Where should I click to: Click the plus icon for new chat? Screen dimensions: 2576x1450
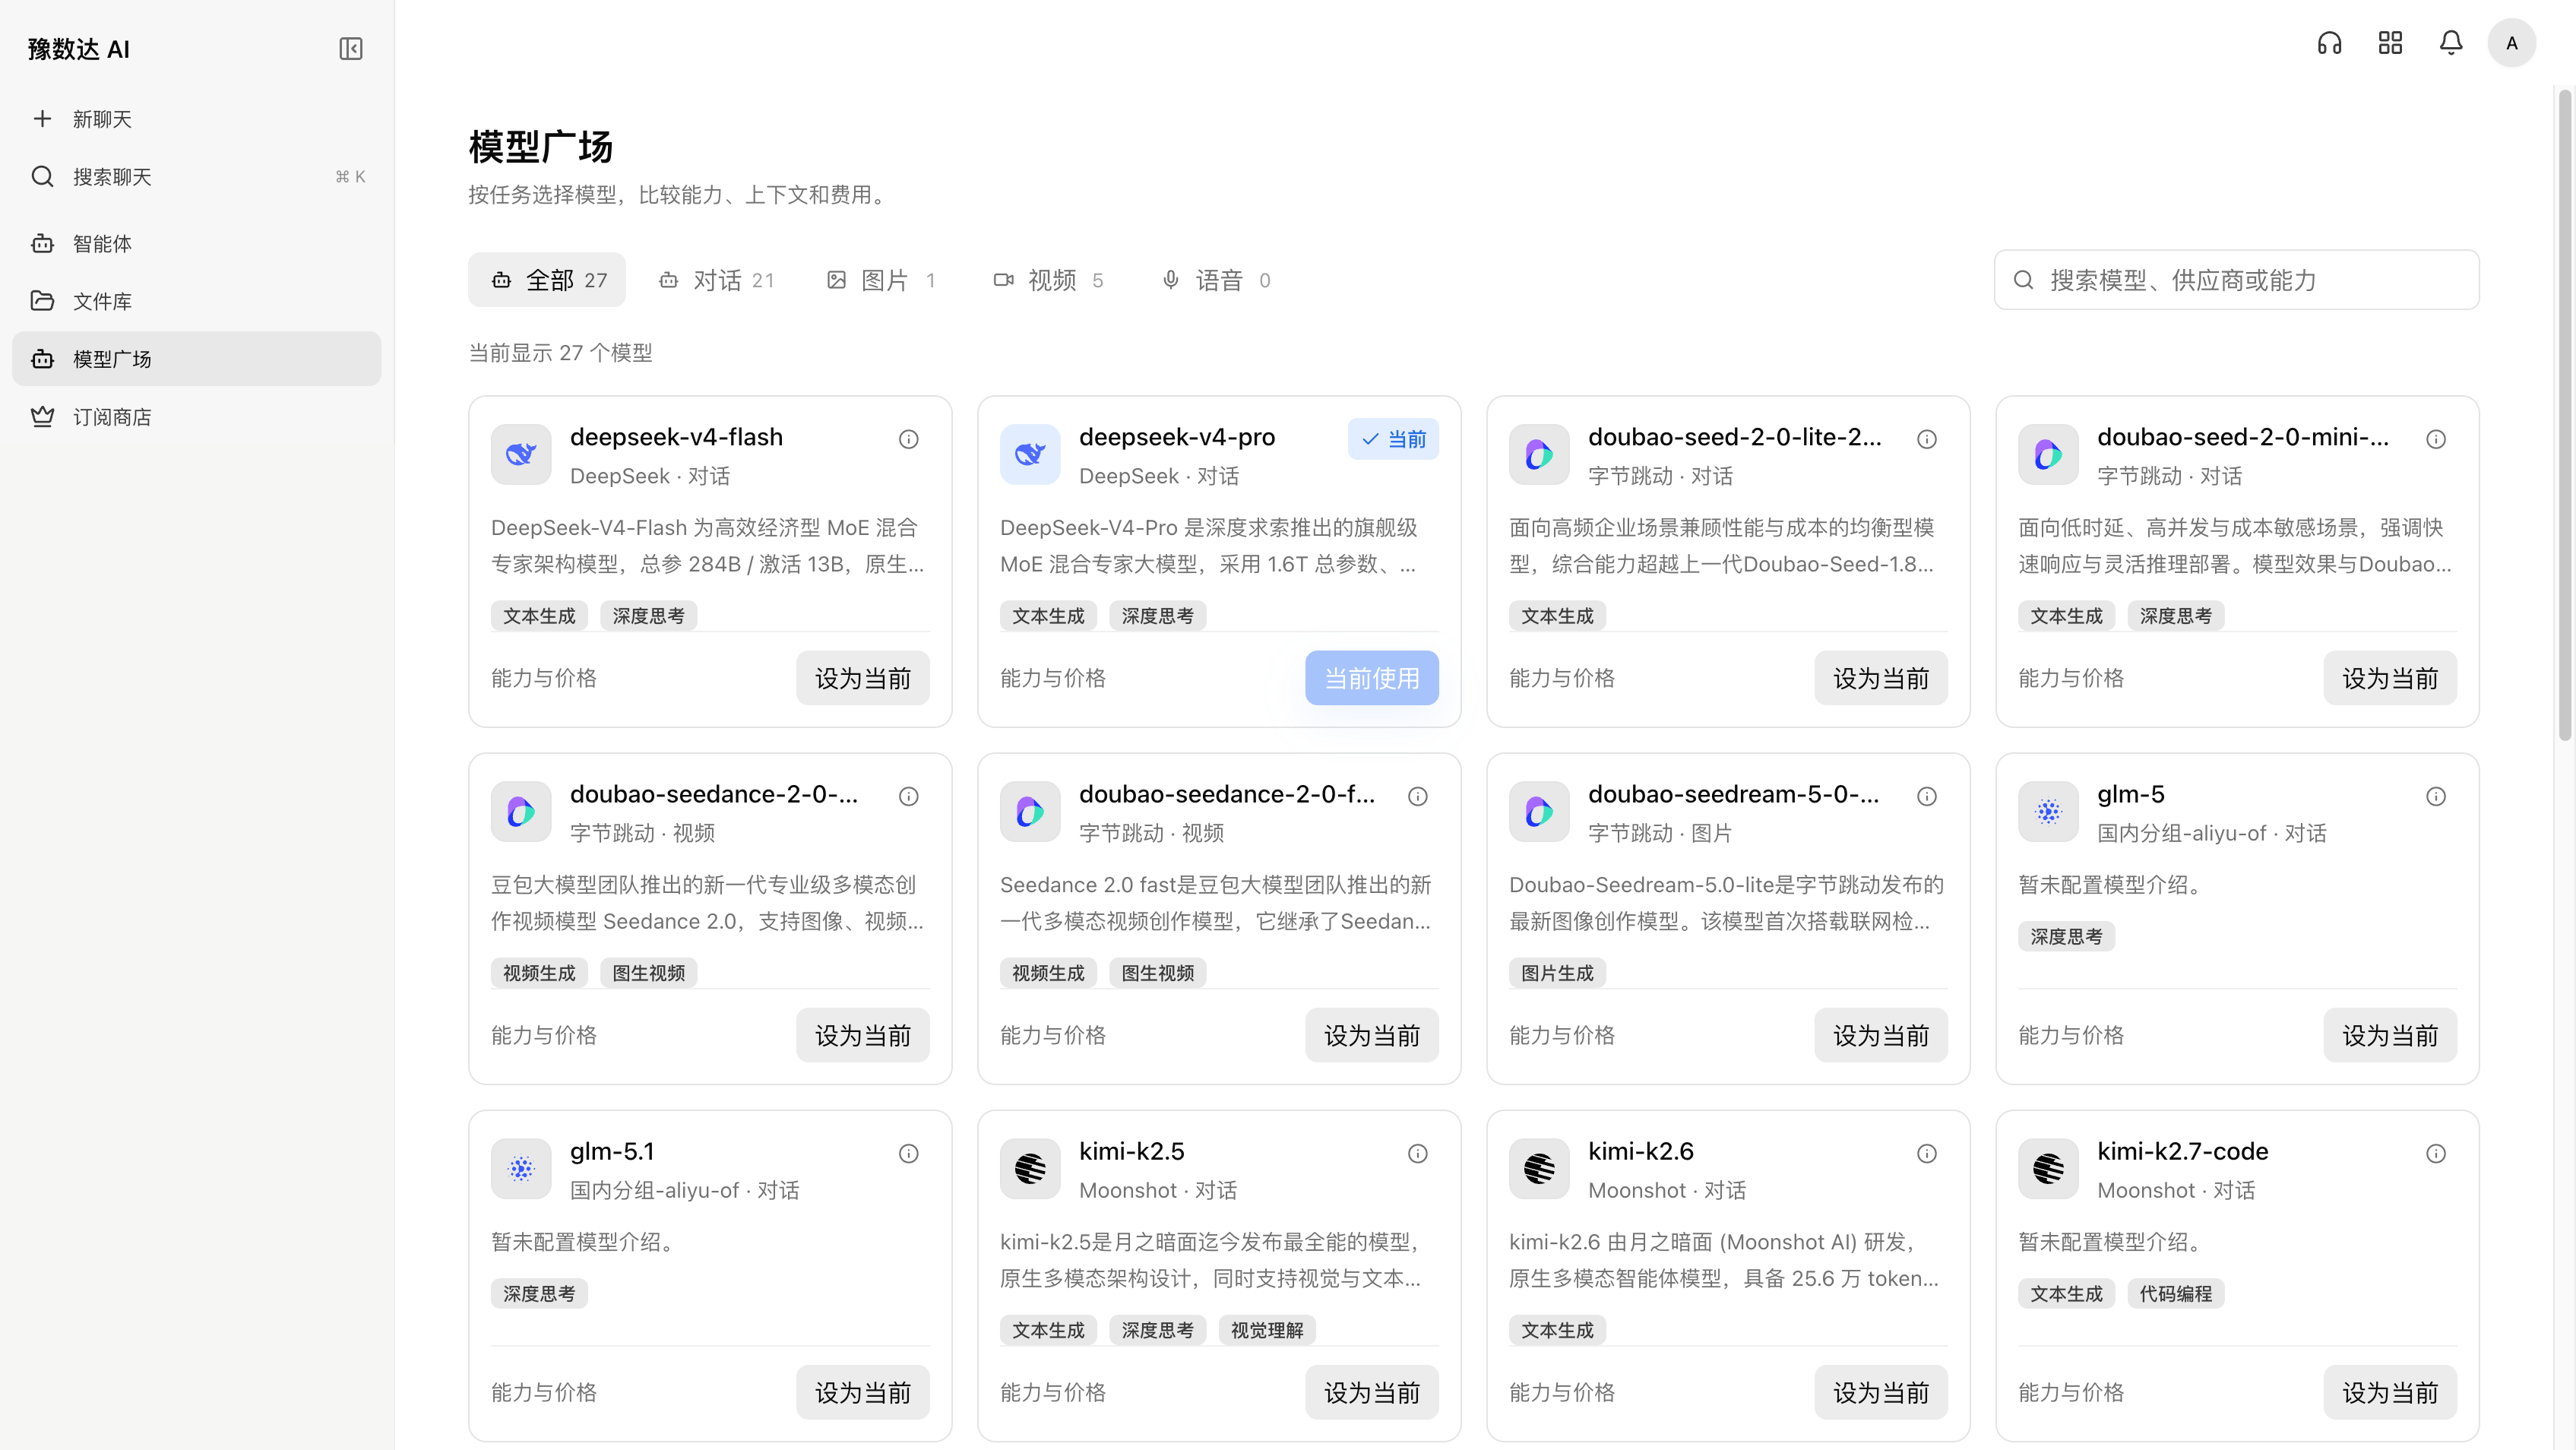pyautogui.click(x=42, y=119)
